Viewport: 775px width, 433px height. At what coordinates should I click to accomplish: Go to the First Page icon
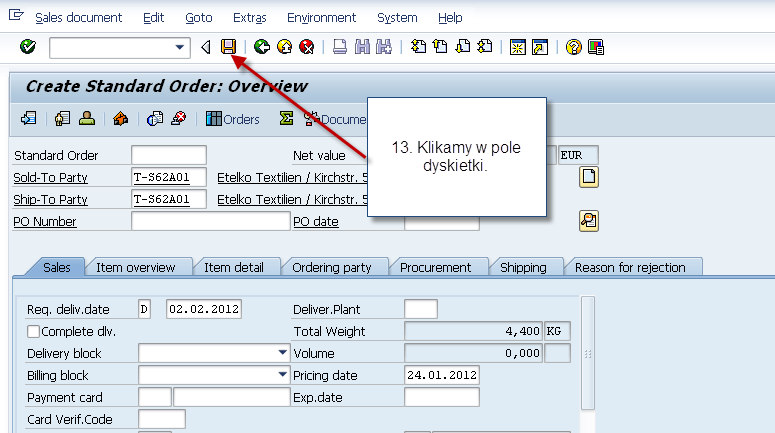click(x=418, y=47)
